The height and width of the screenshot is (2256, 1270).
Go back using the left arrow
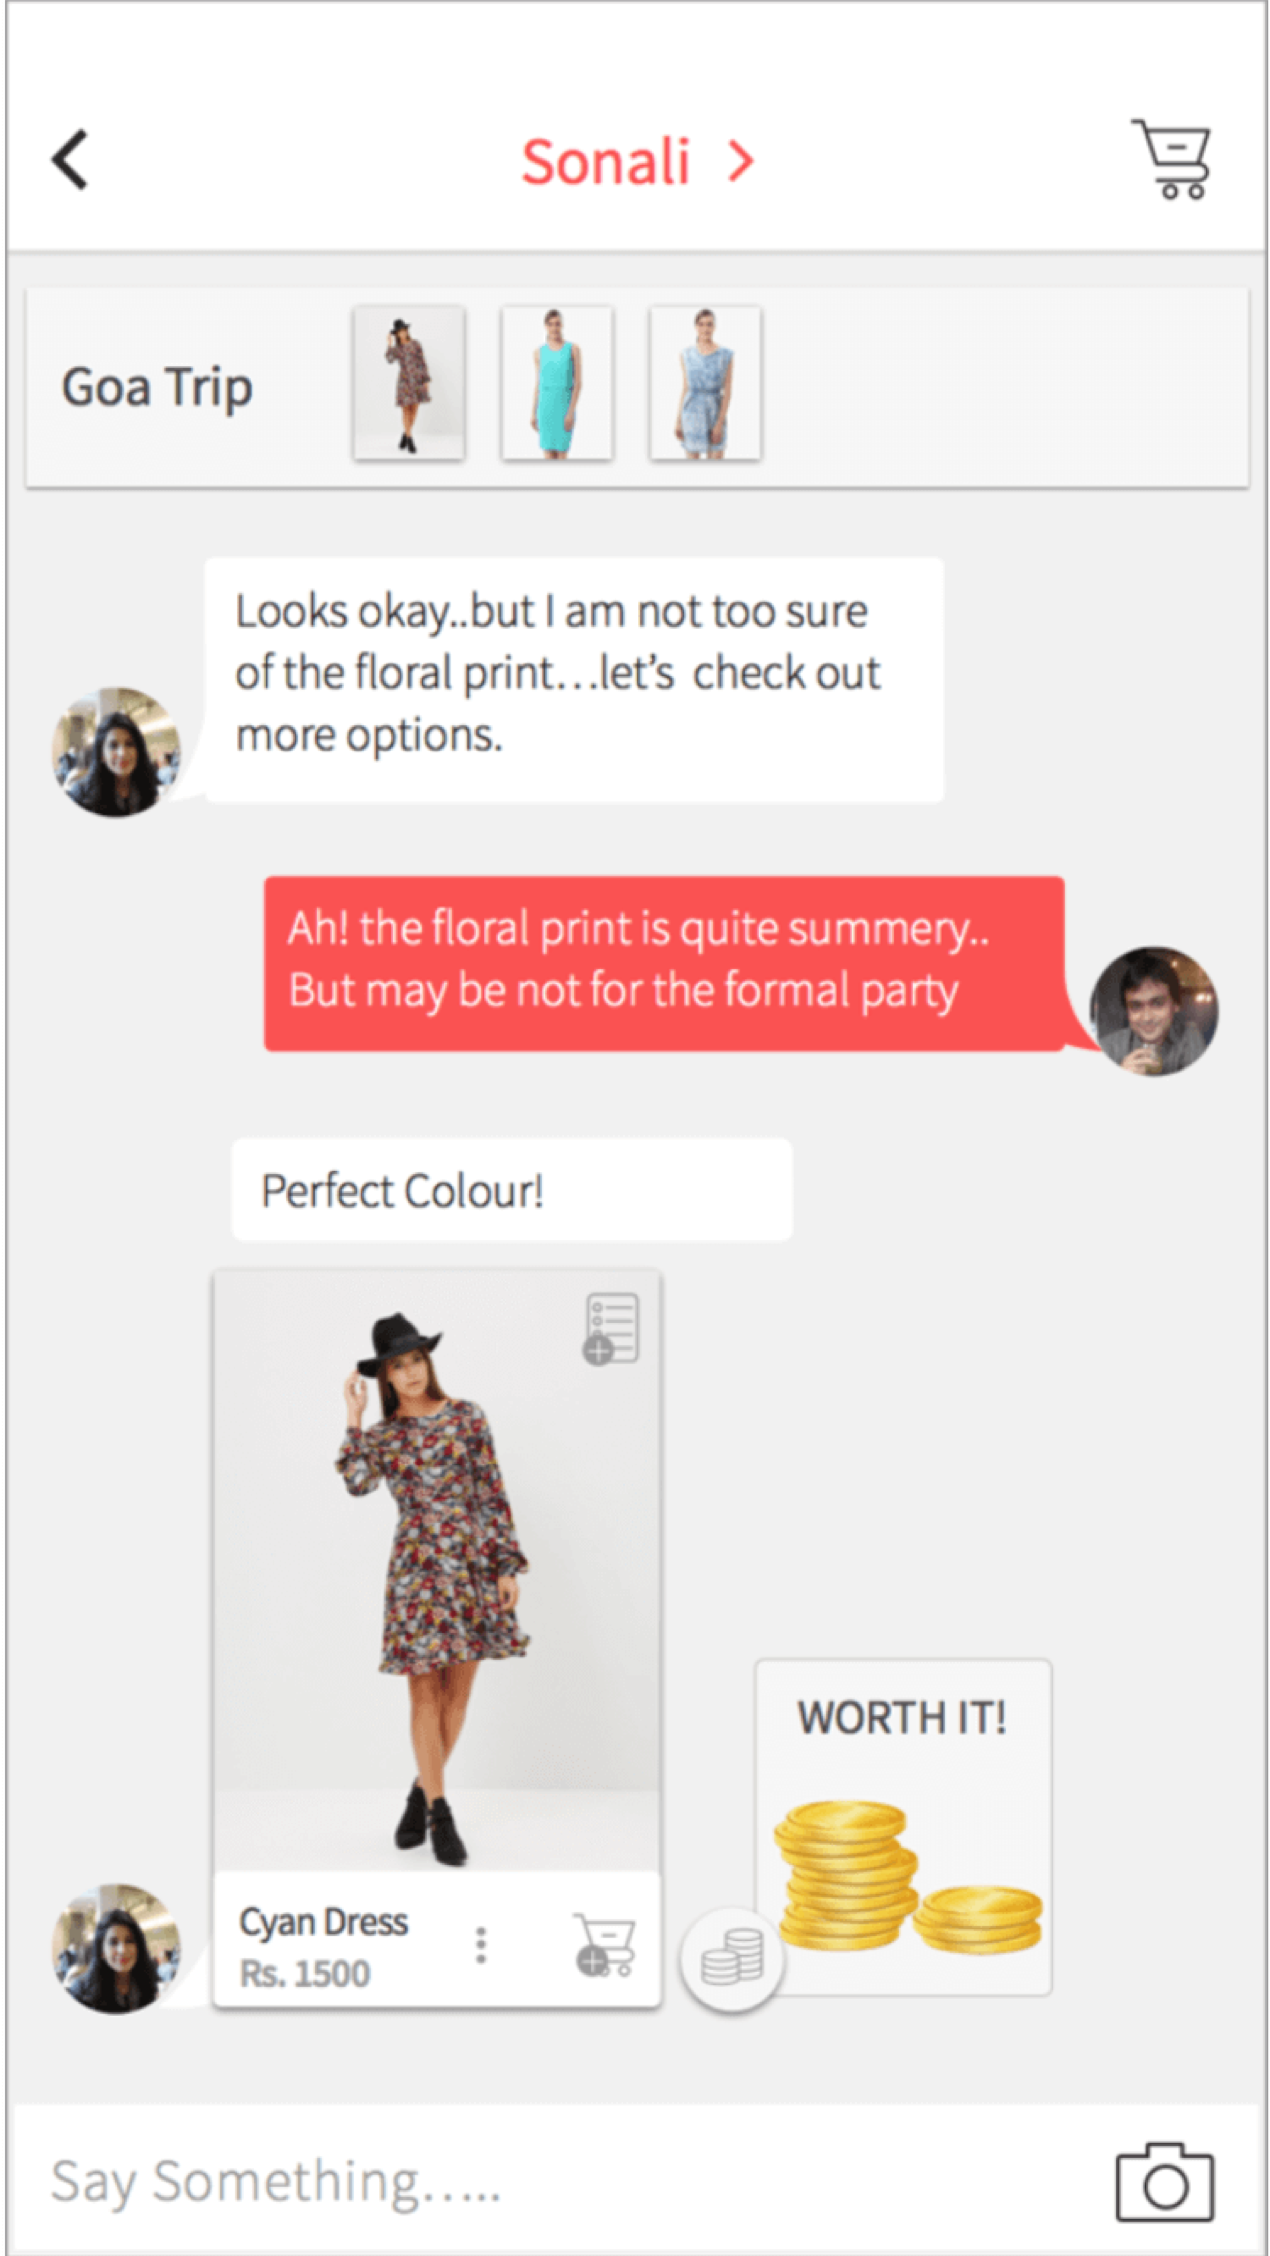tap(70, 160)
